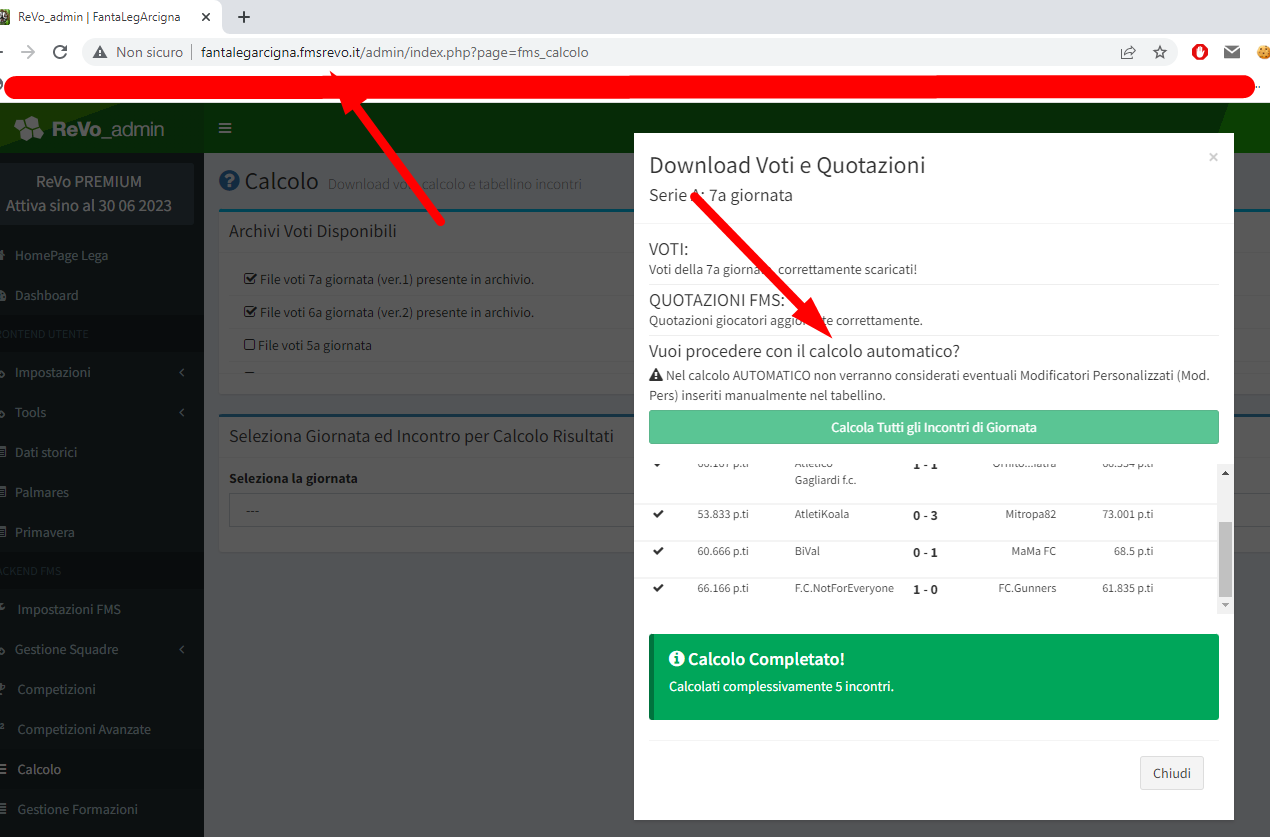
Task: Open the Seleziona la giornata dropdown
Action: click(430, 510)
